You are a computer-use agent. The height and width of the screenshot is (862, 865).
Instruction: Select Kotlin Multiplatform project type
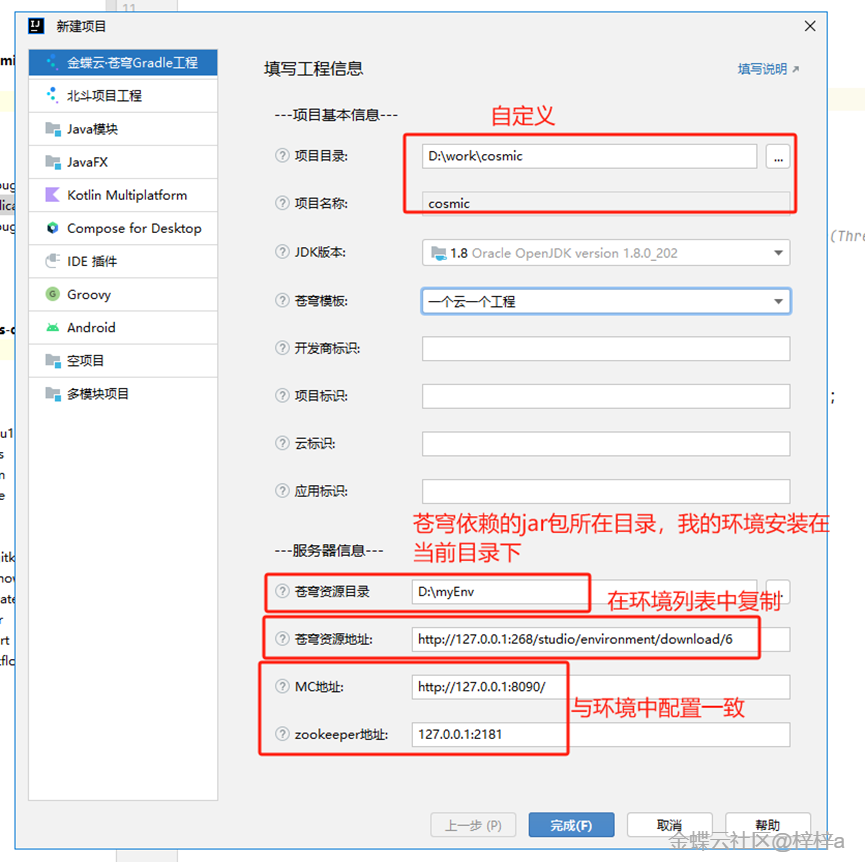(x=123, y=195)
